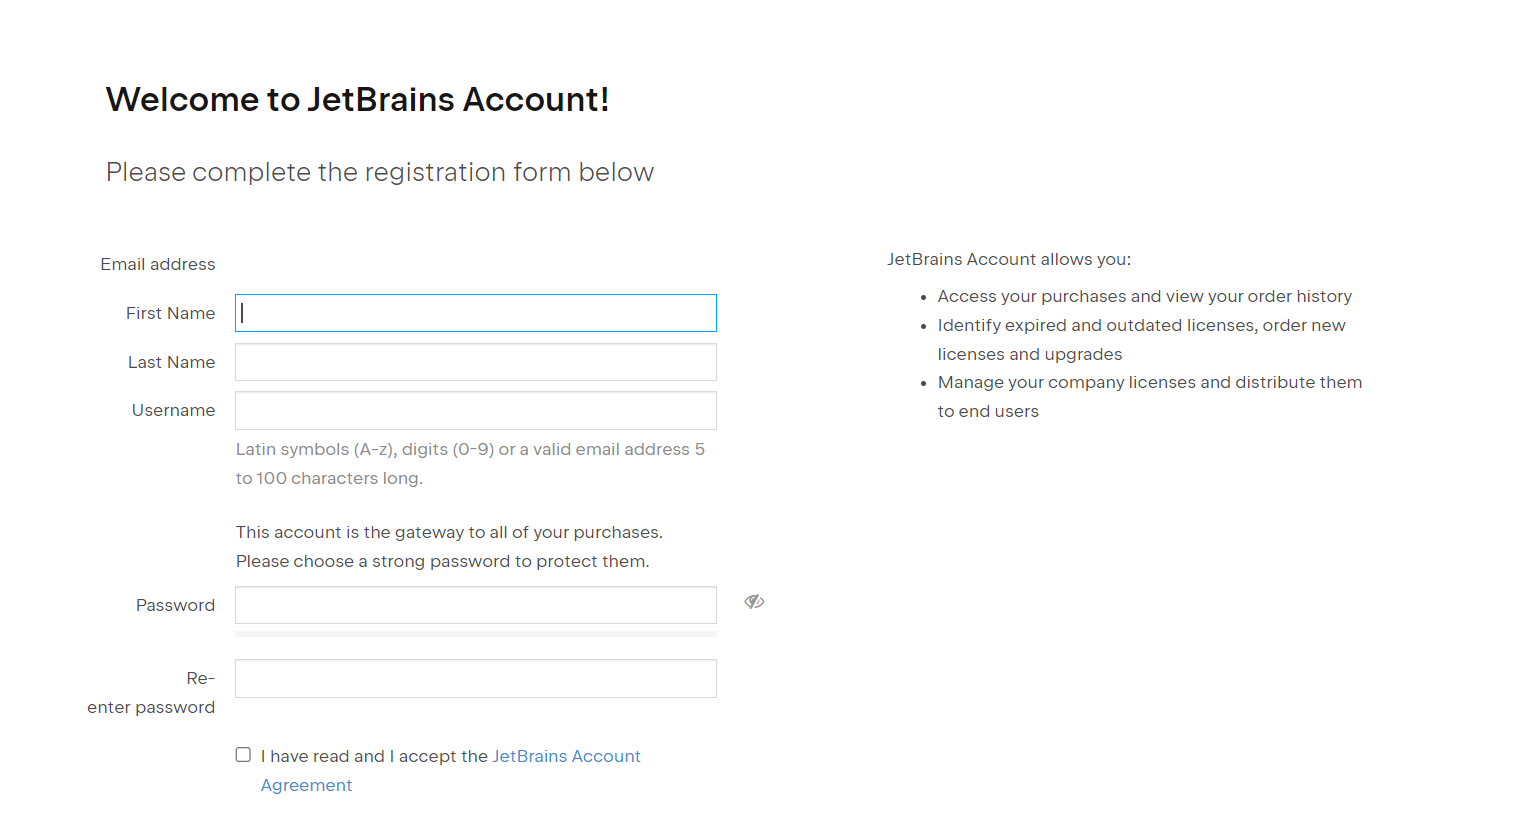
Task: Click the Password input field
Action: [x=476, y=605]
